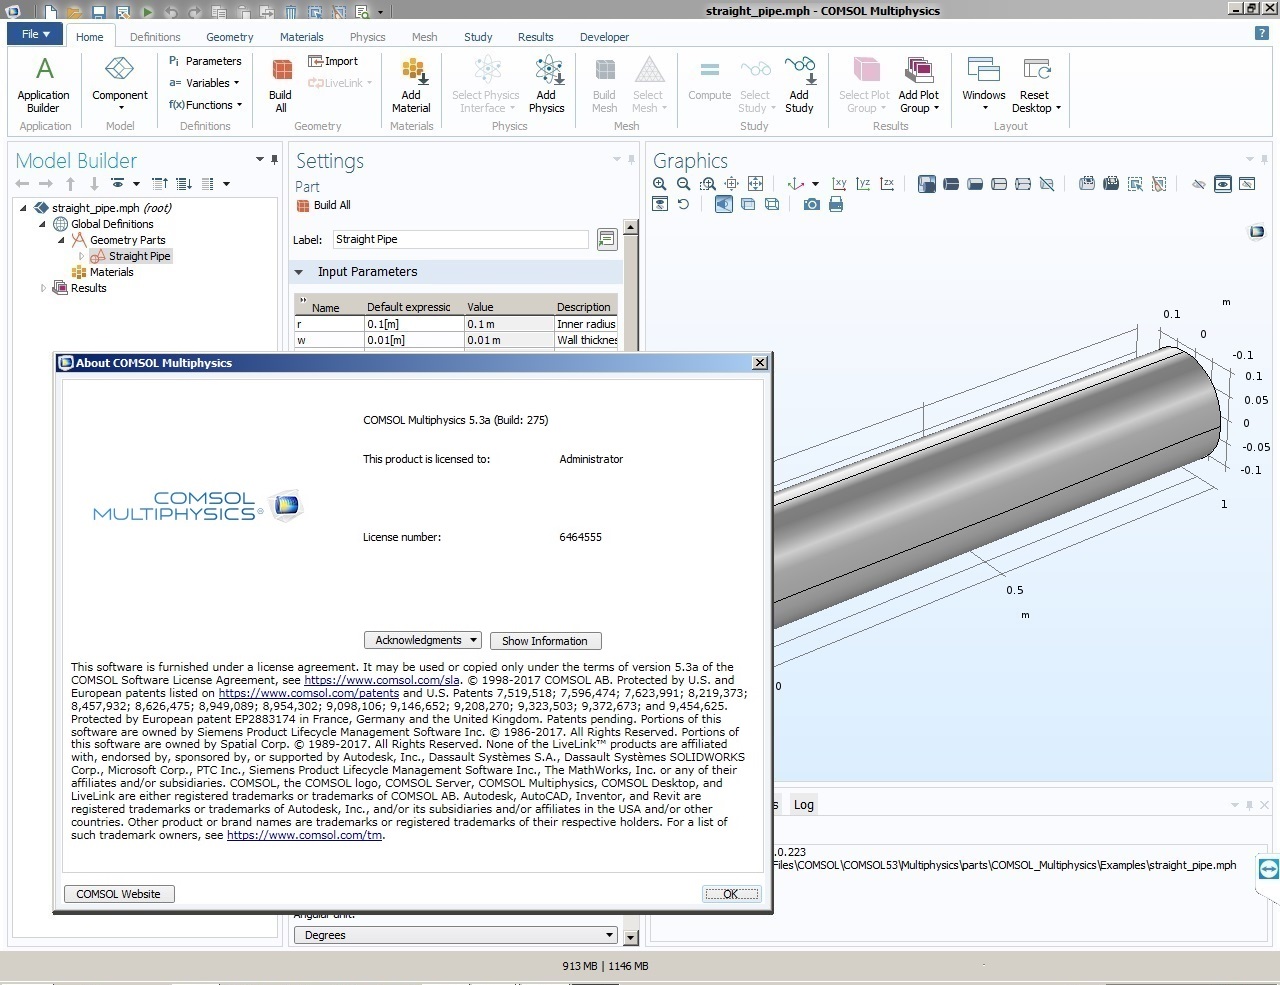Click the Show Information button
The height and width of the screenshot is (985, 1280).
click(x=545, y=641)
